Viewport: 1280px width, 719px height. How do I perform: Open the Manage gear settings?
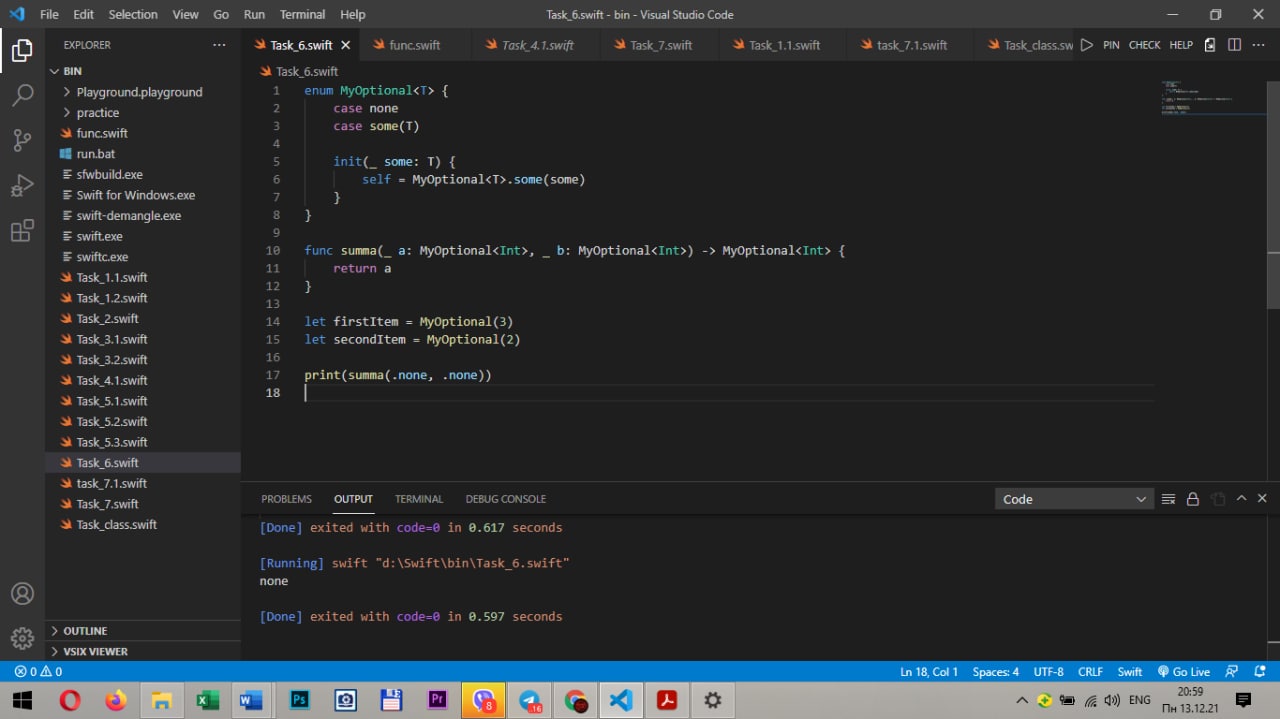[x=22, y=638]
